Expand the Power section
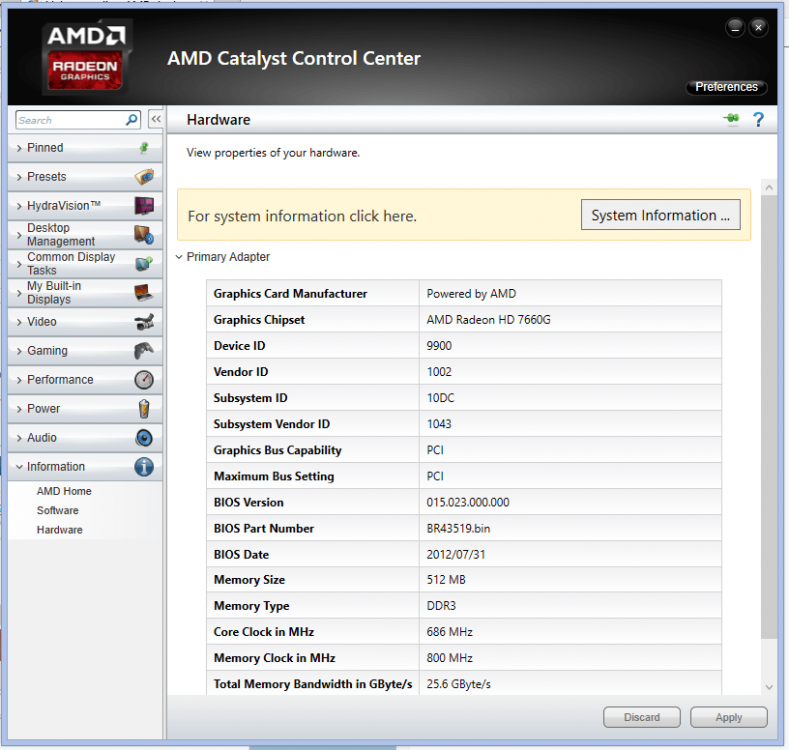The height and width of the screenshot is (750, 789). coord(85,409)
